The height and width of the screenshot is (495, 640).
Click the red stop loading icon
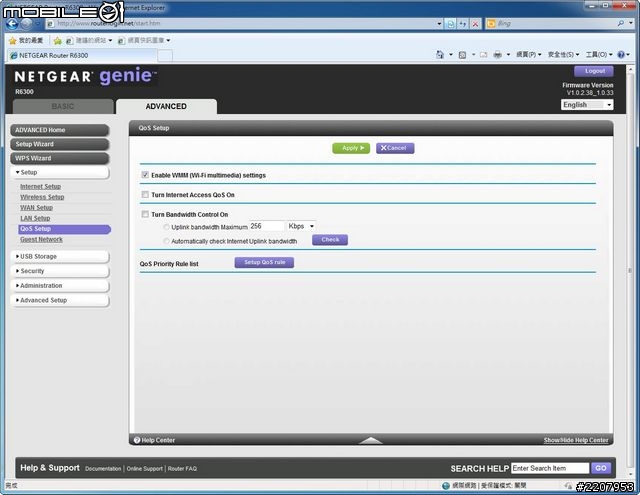pyautogui.click(x=475, y=24)
